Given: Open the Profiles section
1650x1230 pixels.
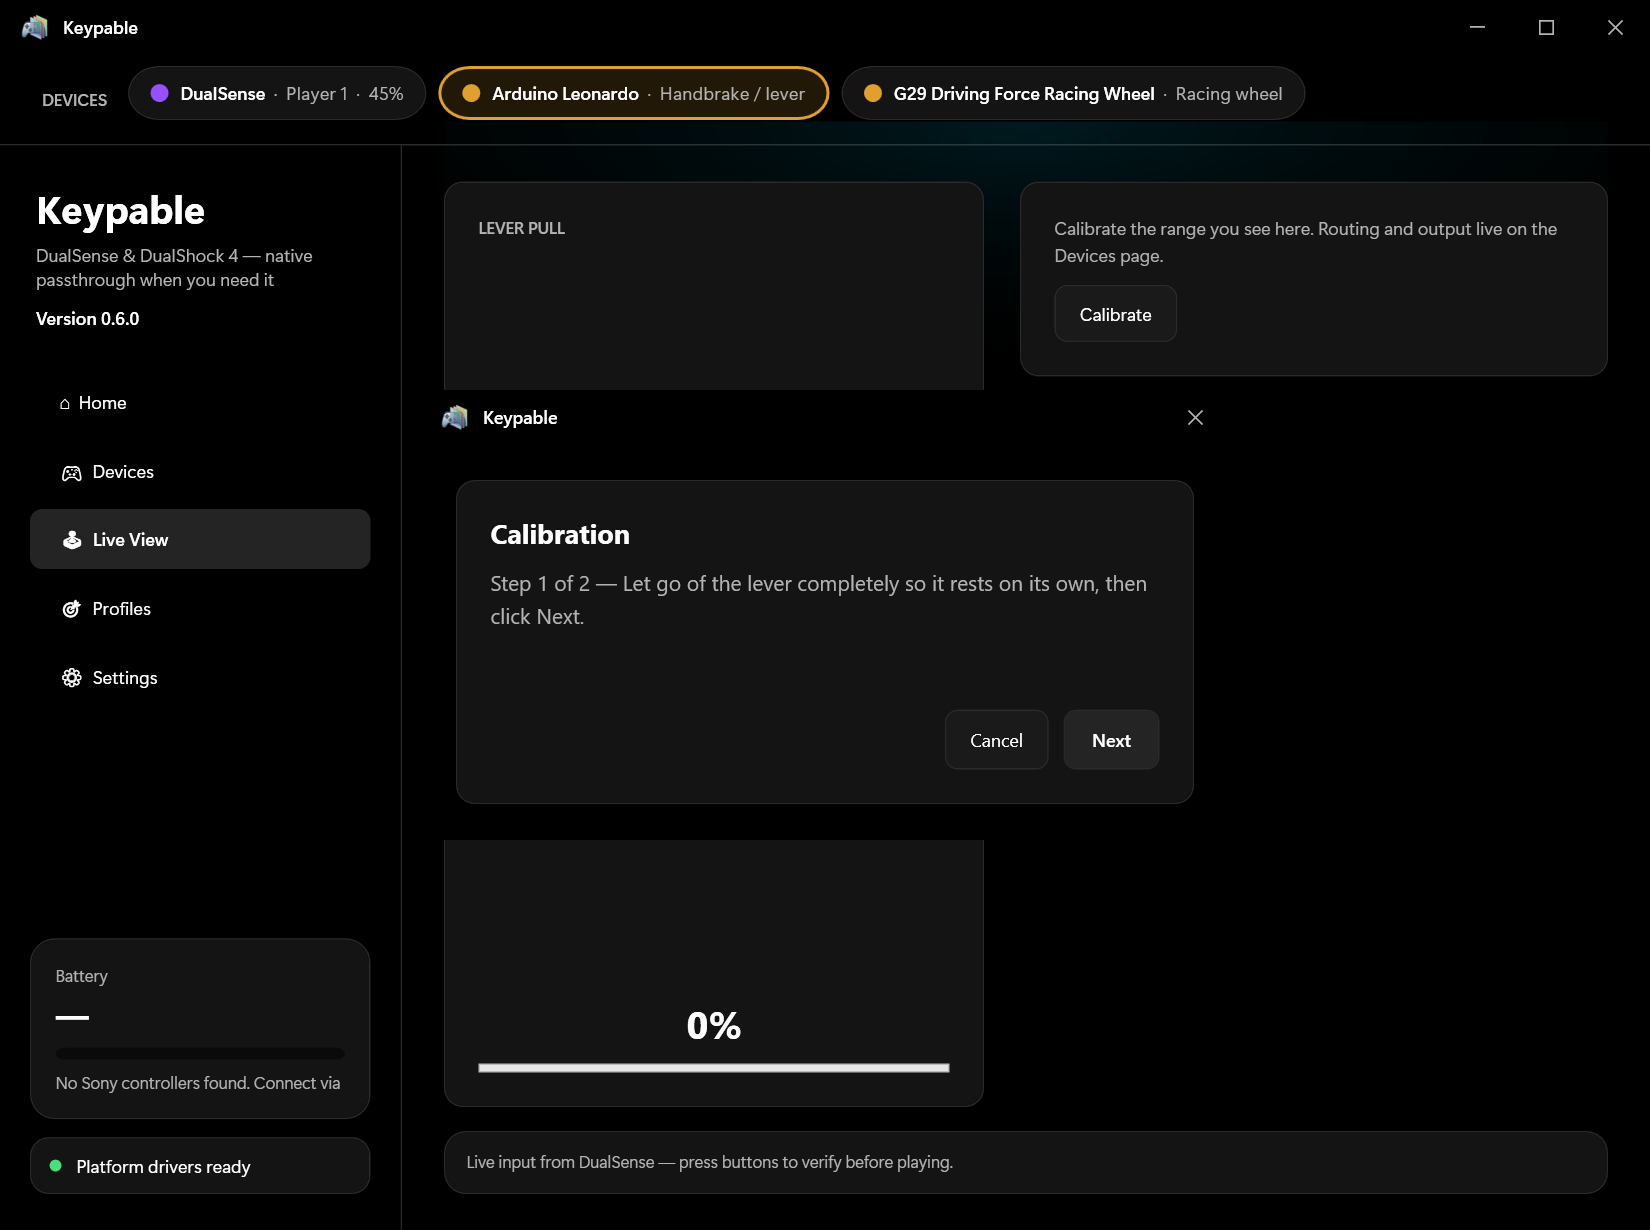Looking at the screenshot, I should pyautogui.click(x=200, y=609).
